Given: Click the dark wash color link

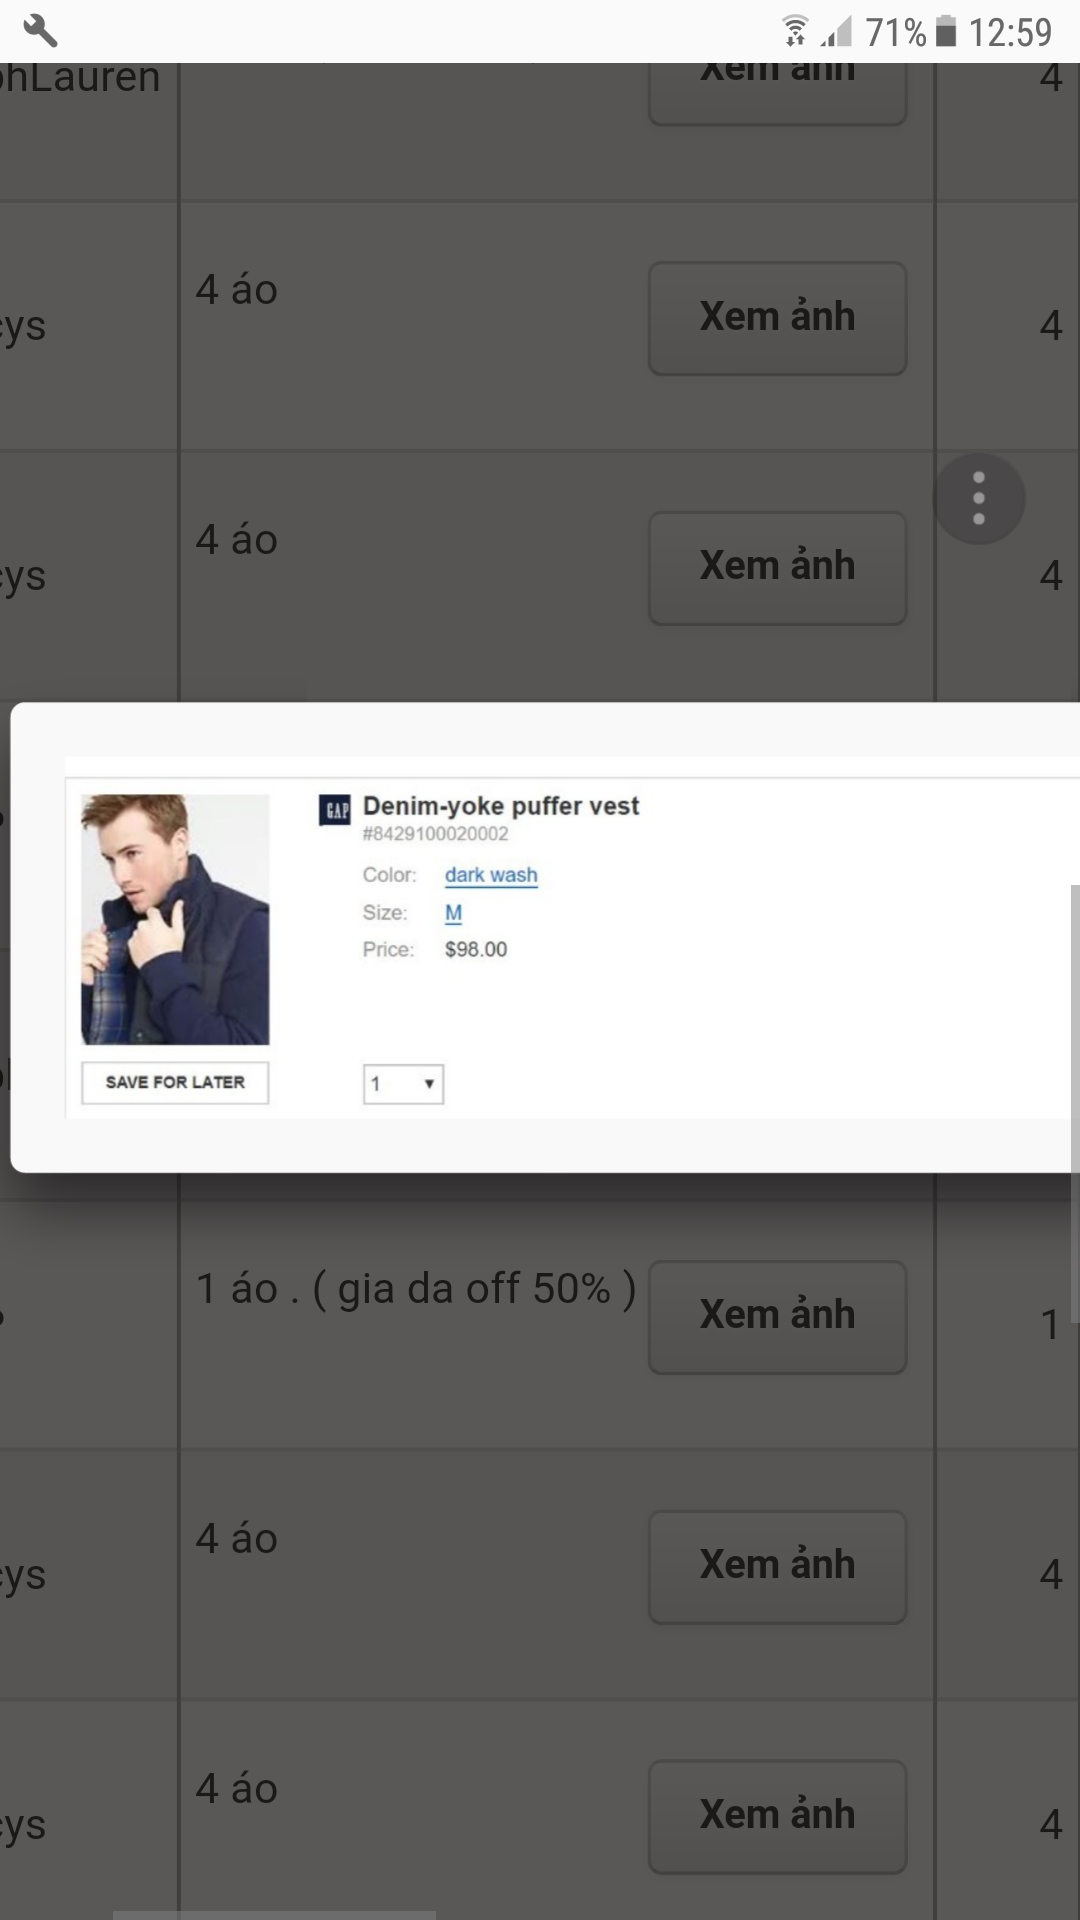Looking at the screenshot, I should coord(491,875).
